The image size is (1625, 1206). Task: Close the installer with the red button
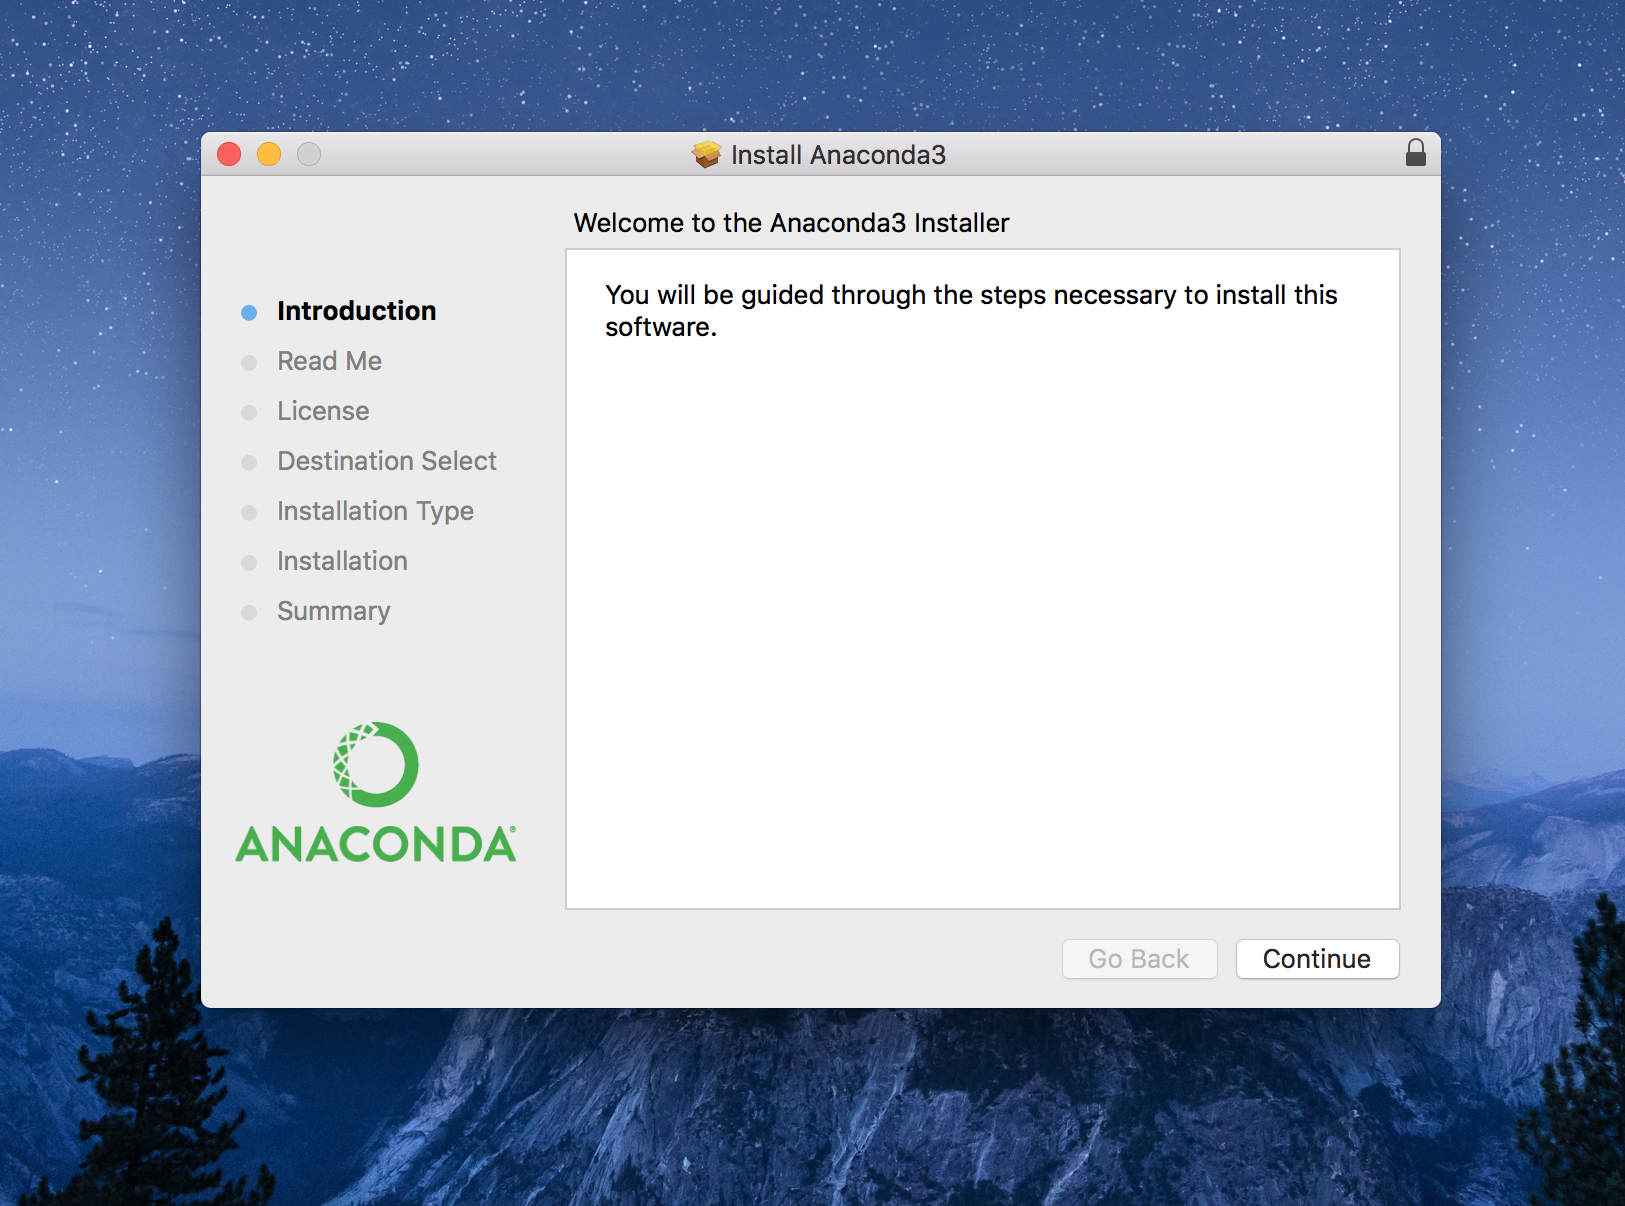click(x=229, y=154)
